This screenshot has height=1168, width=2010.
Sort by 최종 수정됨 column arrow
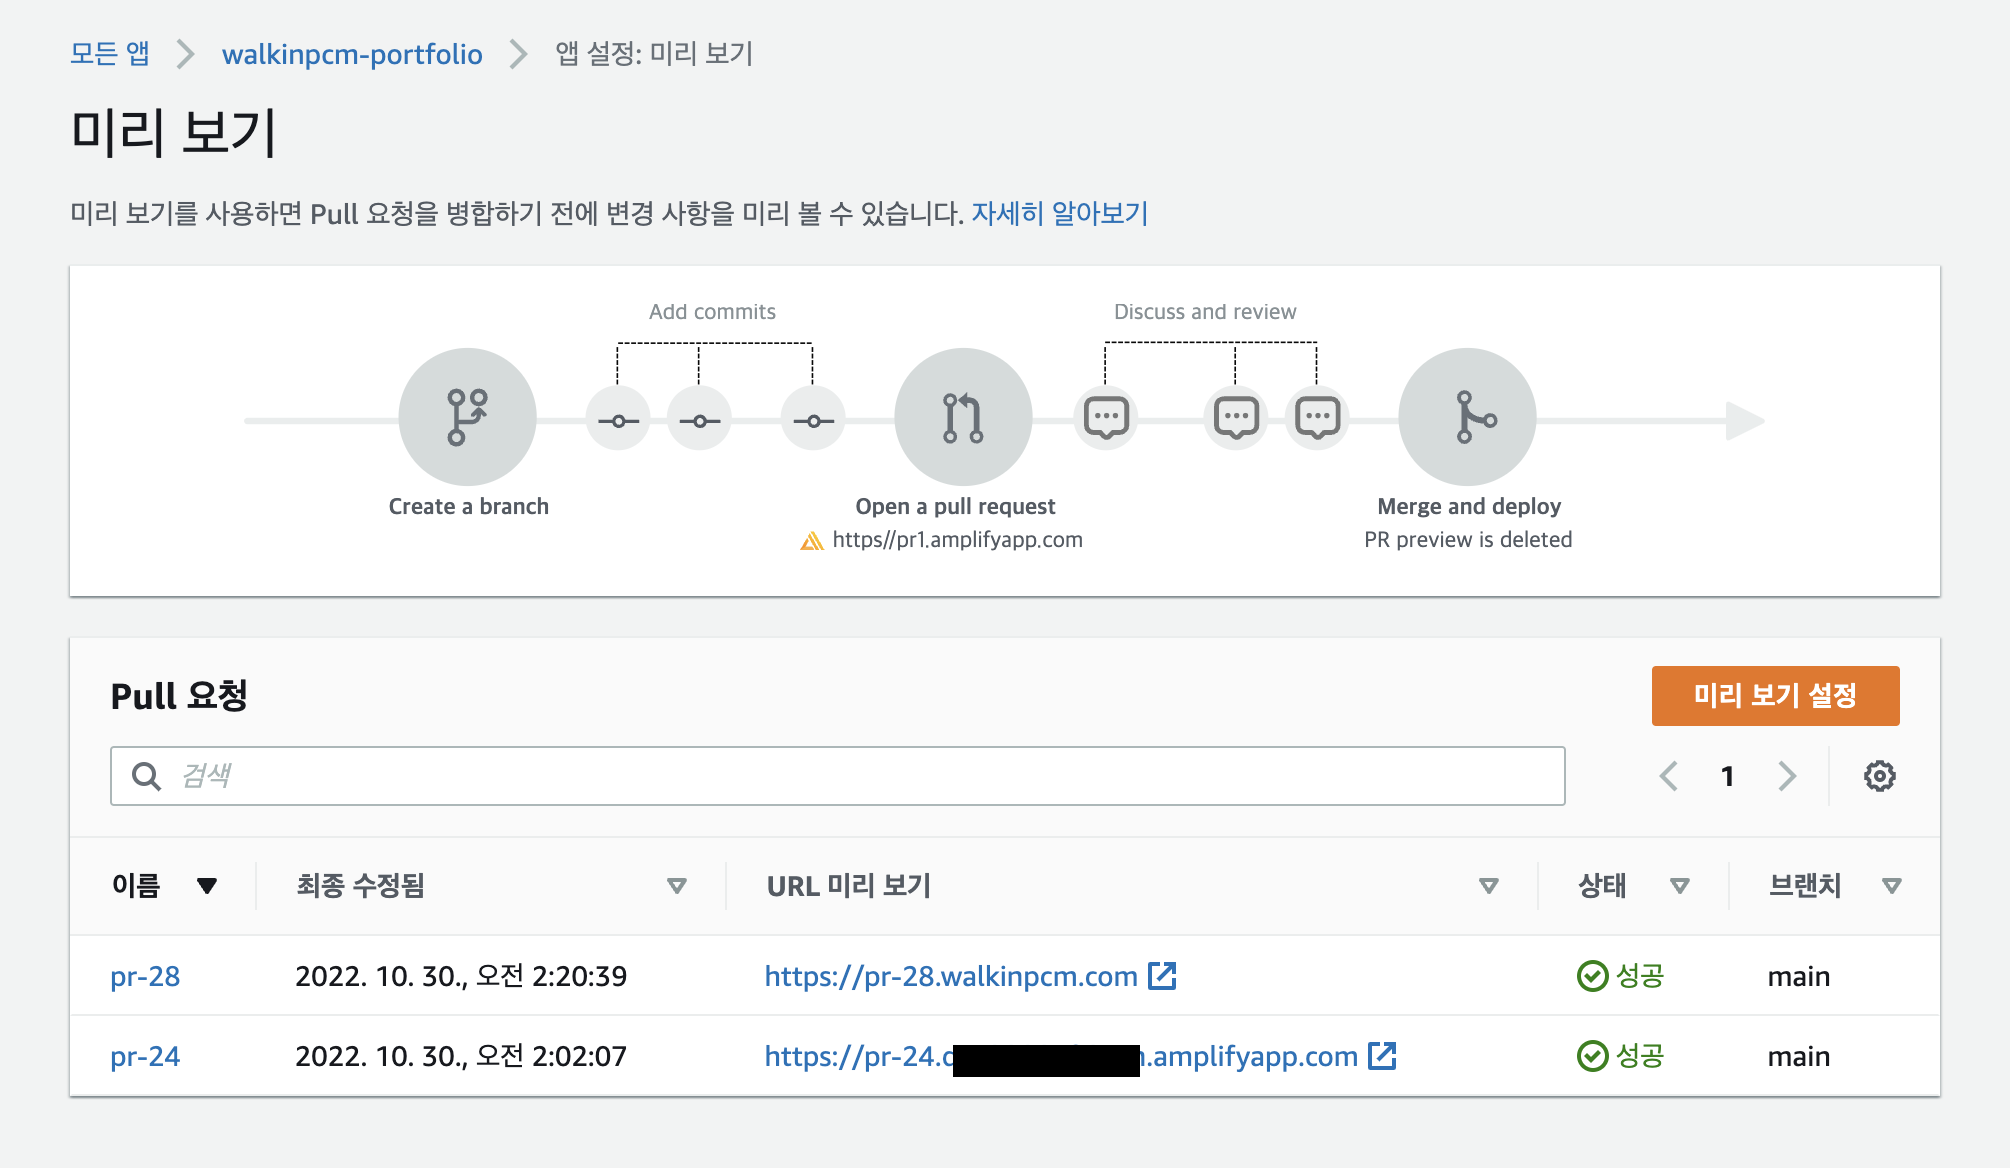pos(677,886)
